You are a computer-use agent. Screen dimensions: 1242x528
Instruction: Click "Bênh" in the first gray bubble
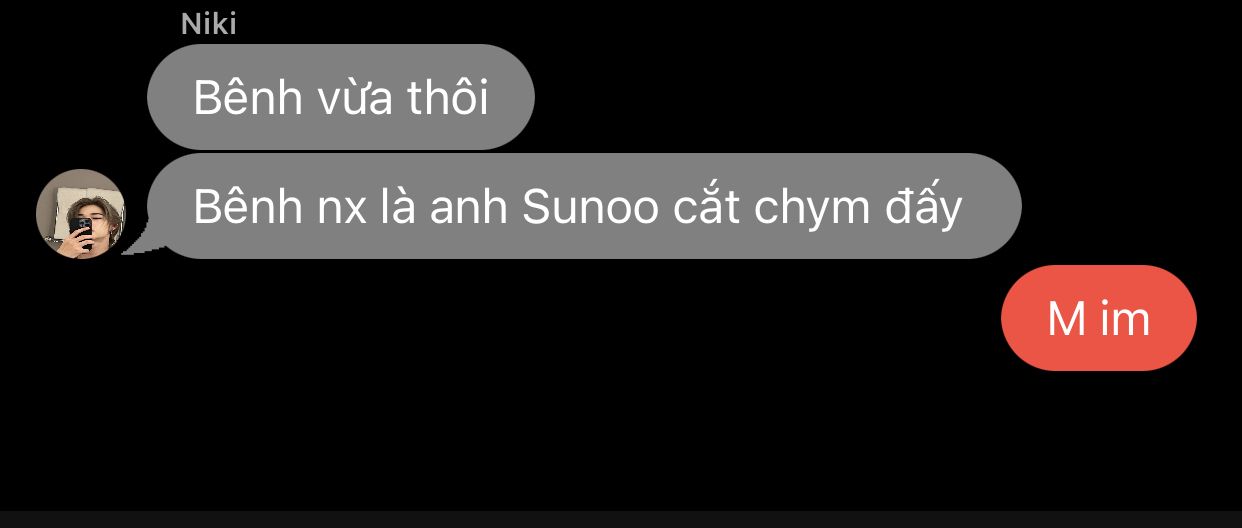pyautogui.click(x=247, y=98)
